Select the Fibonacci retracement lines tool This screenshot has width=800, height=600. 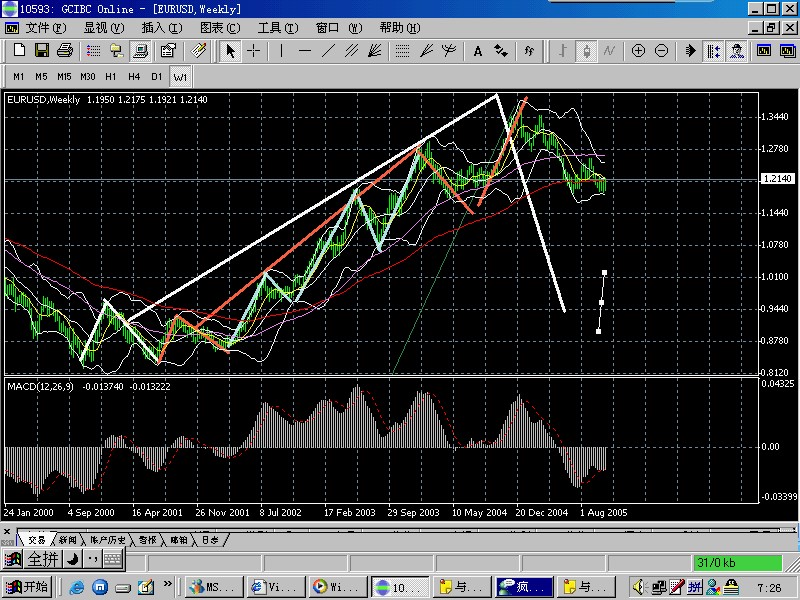click(403, 51)
